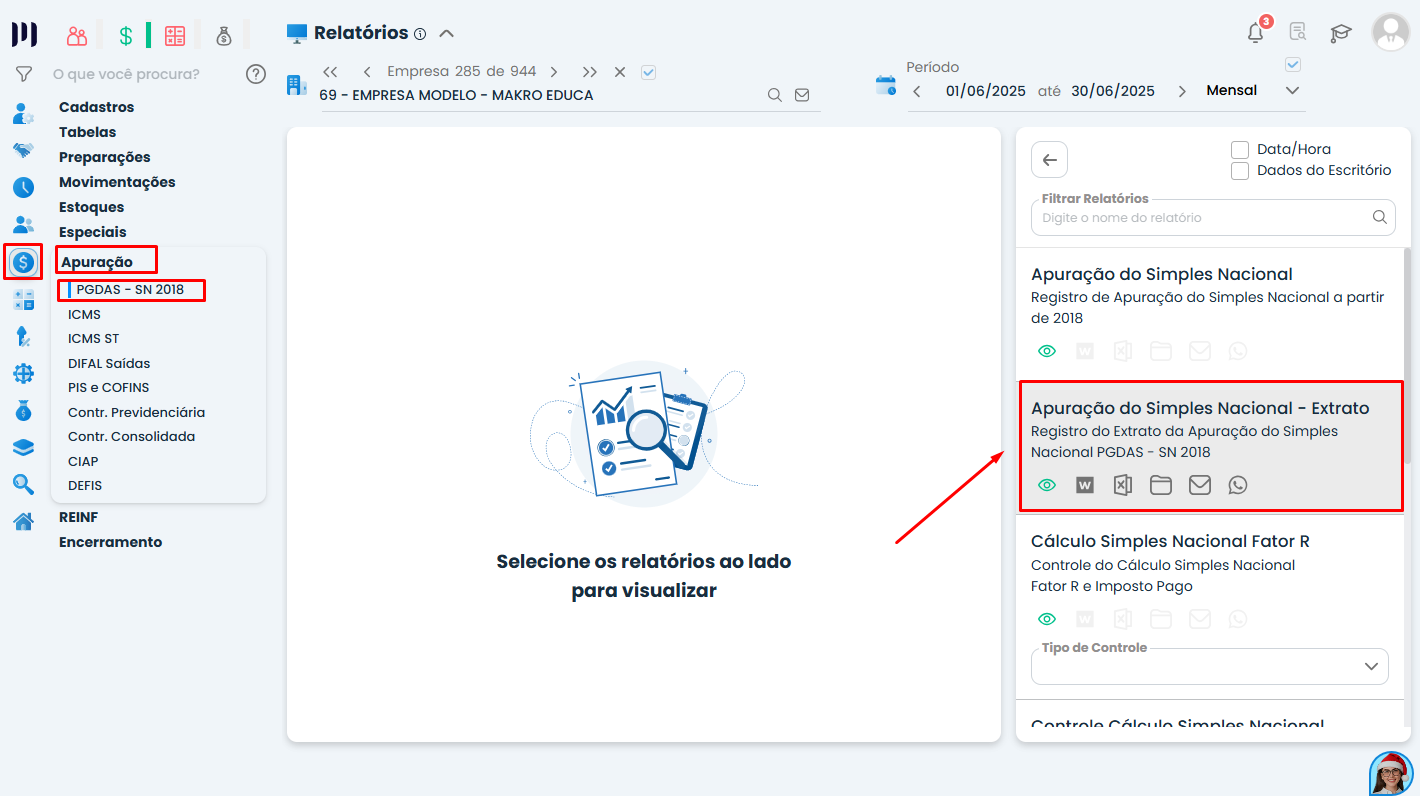Open the PGDAS - SN 2018 menu entry
Image resolution: width=1420 pixels, height=796 pixels.
131,290
